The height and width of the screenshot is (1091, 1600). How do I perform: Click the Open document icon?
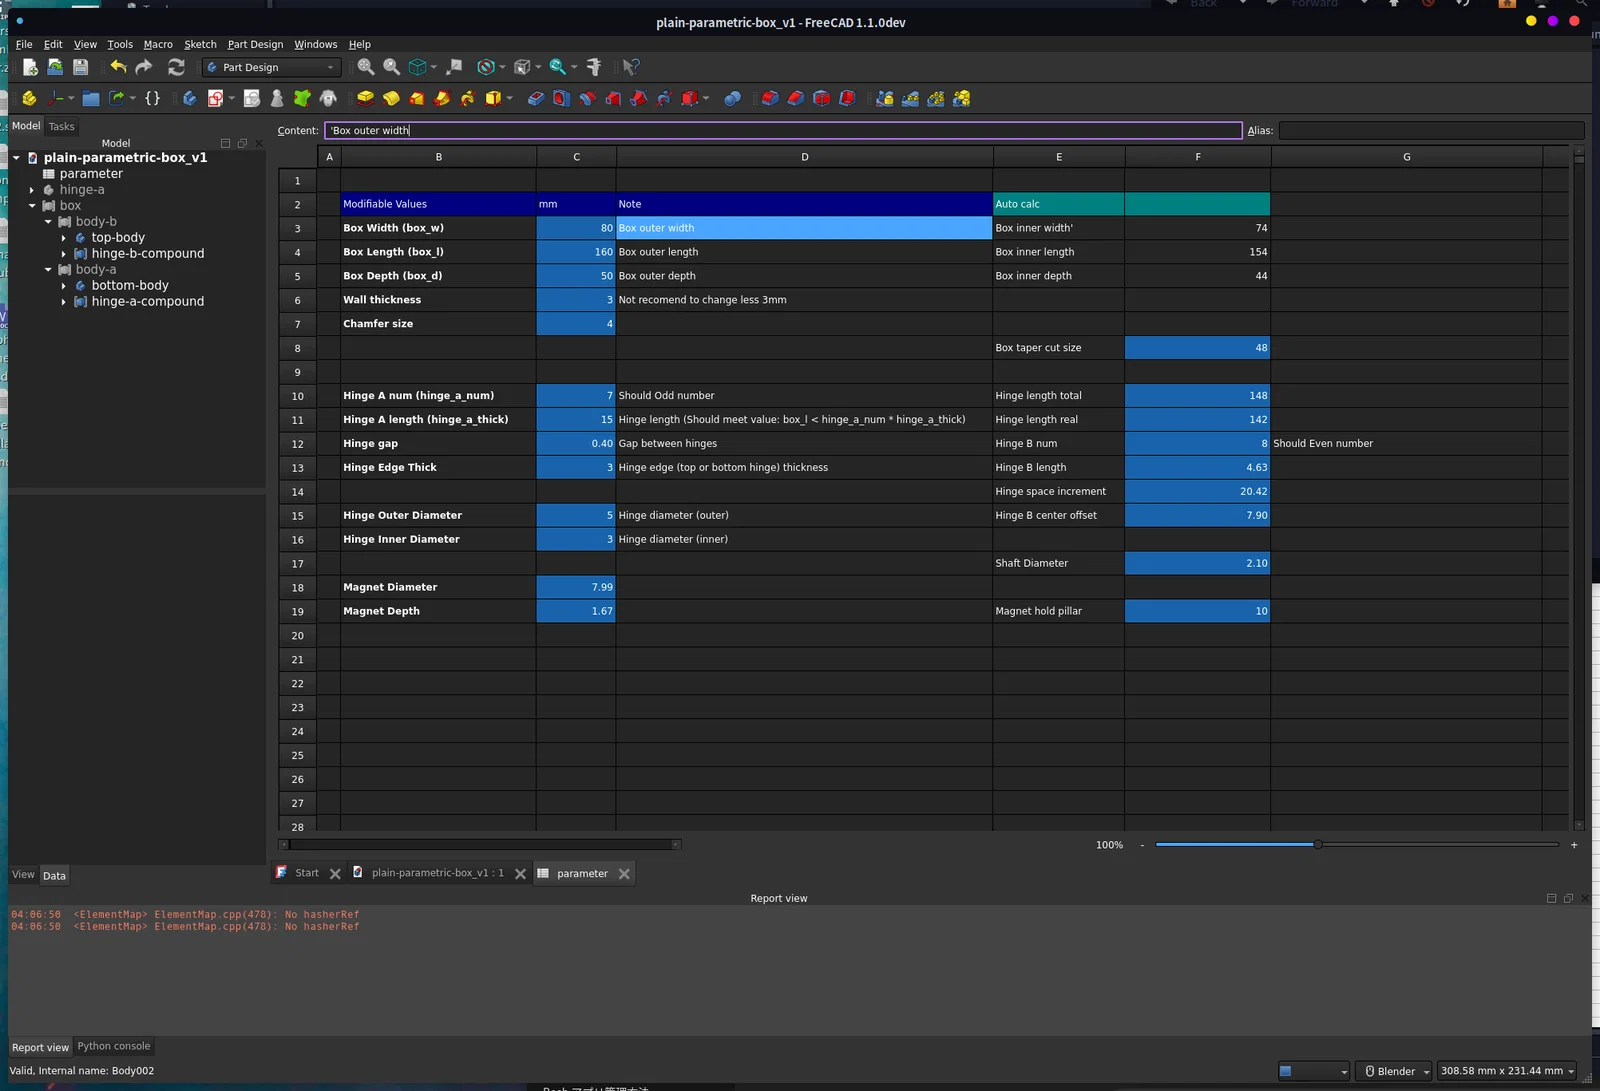tap(55, 67)
